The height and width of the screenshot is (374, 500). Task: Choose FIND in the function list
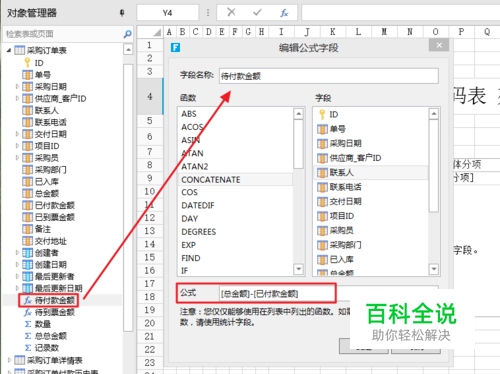191,258
